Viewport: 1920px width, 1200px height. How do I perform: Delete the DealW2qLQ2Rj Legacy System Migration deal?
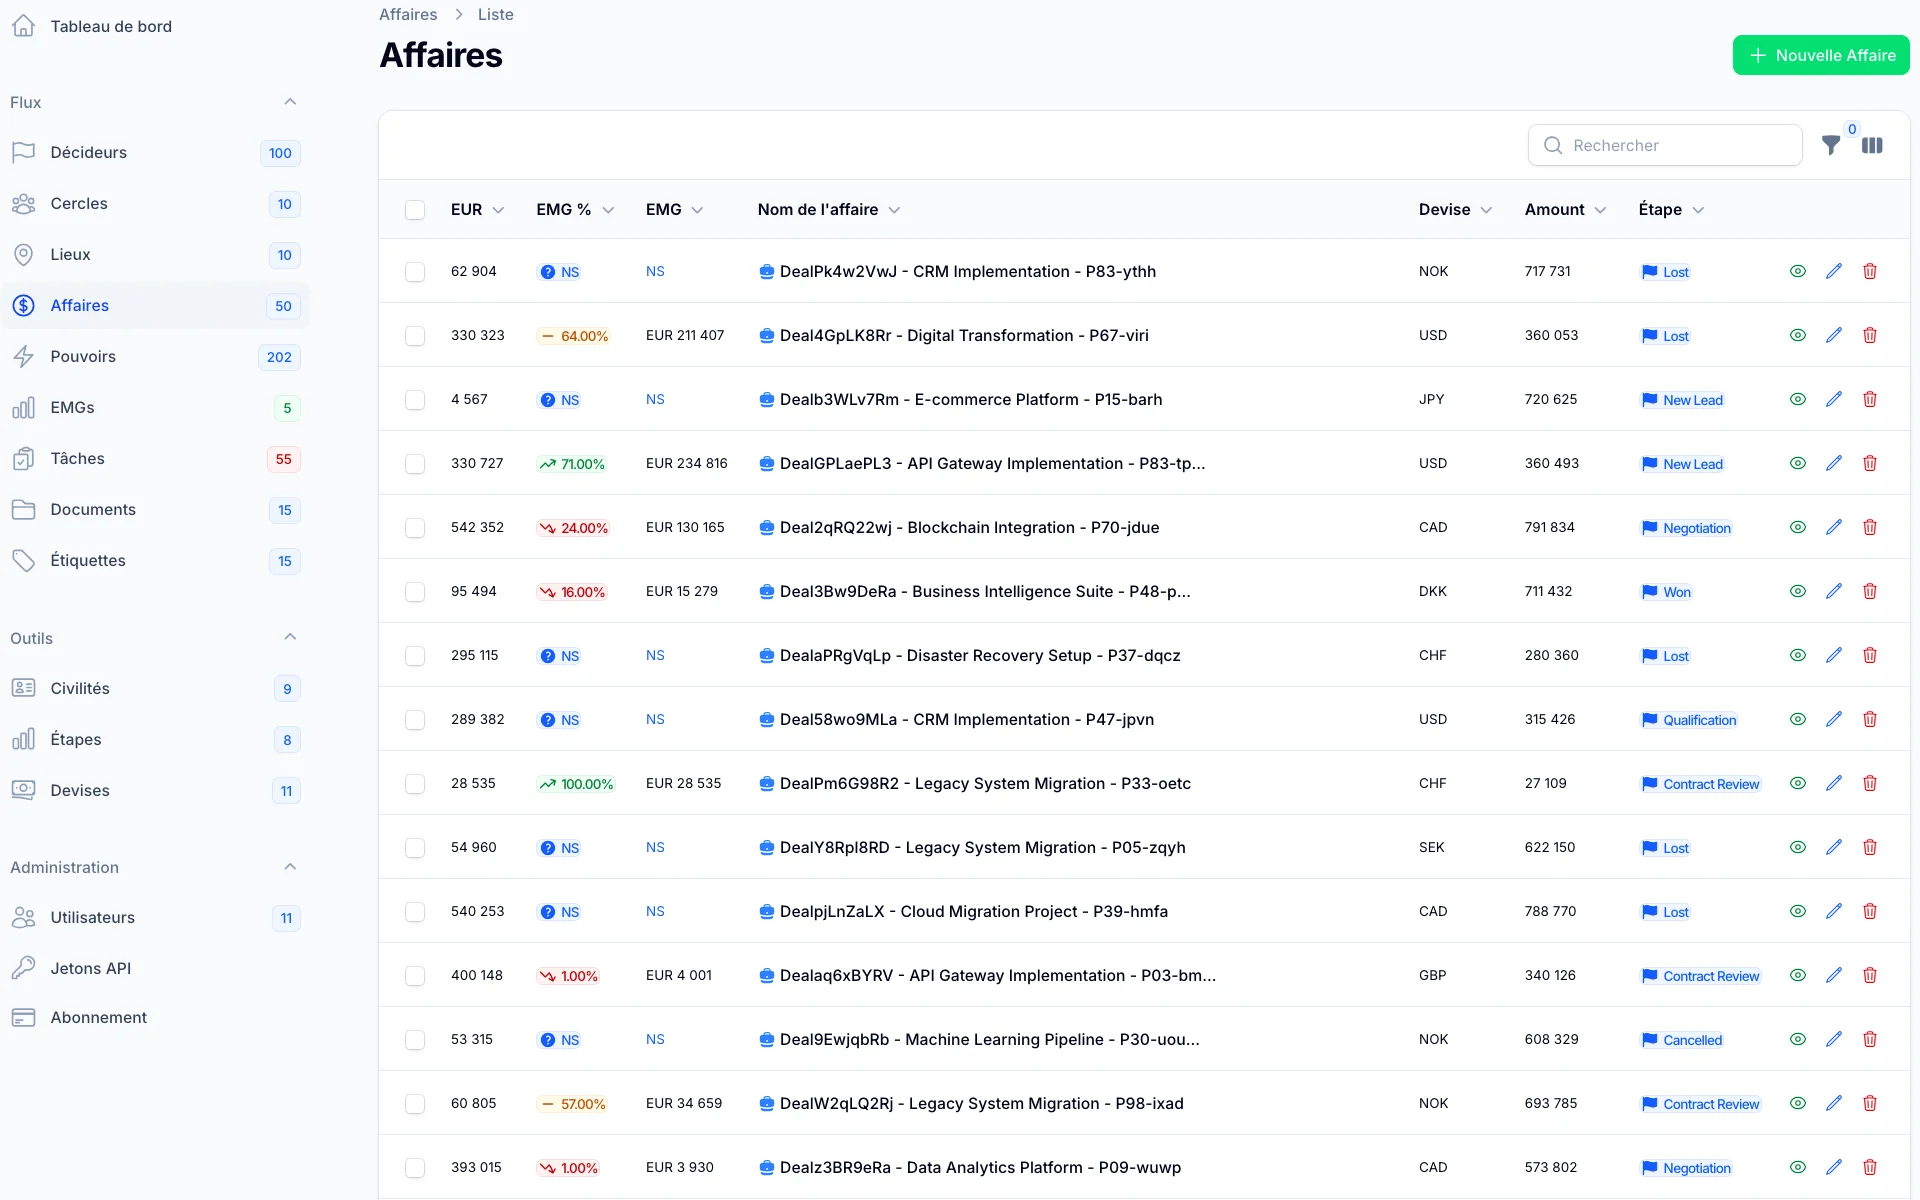coord(1869,1103)
